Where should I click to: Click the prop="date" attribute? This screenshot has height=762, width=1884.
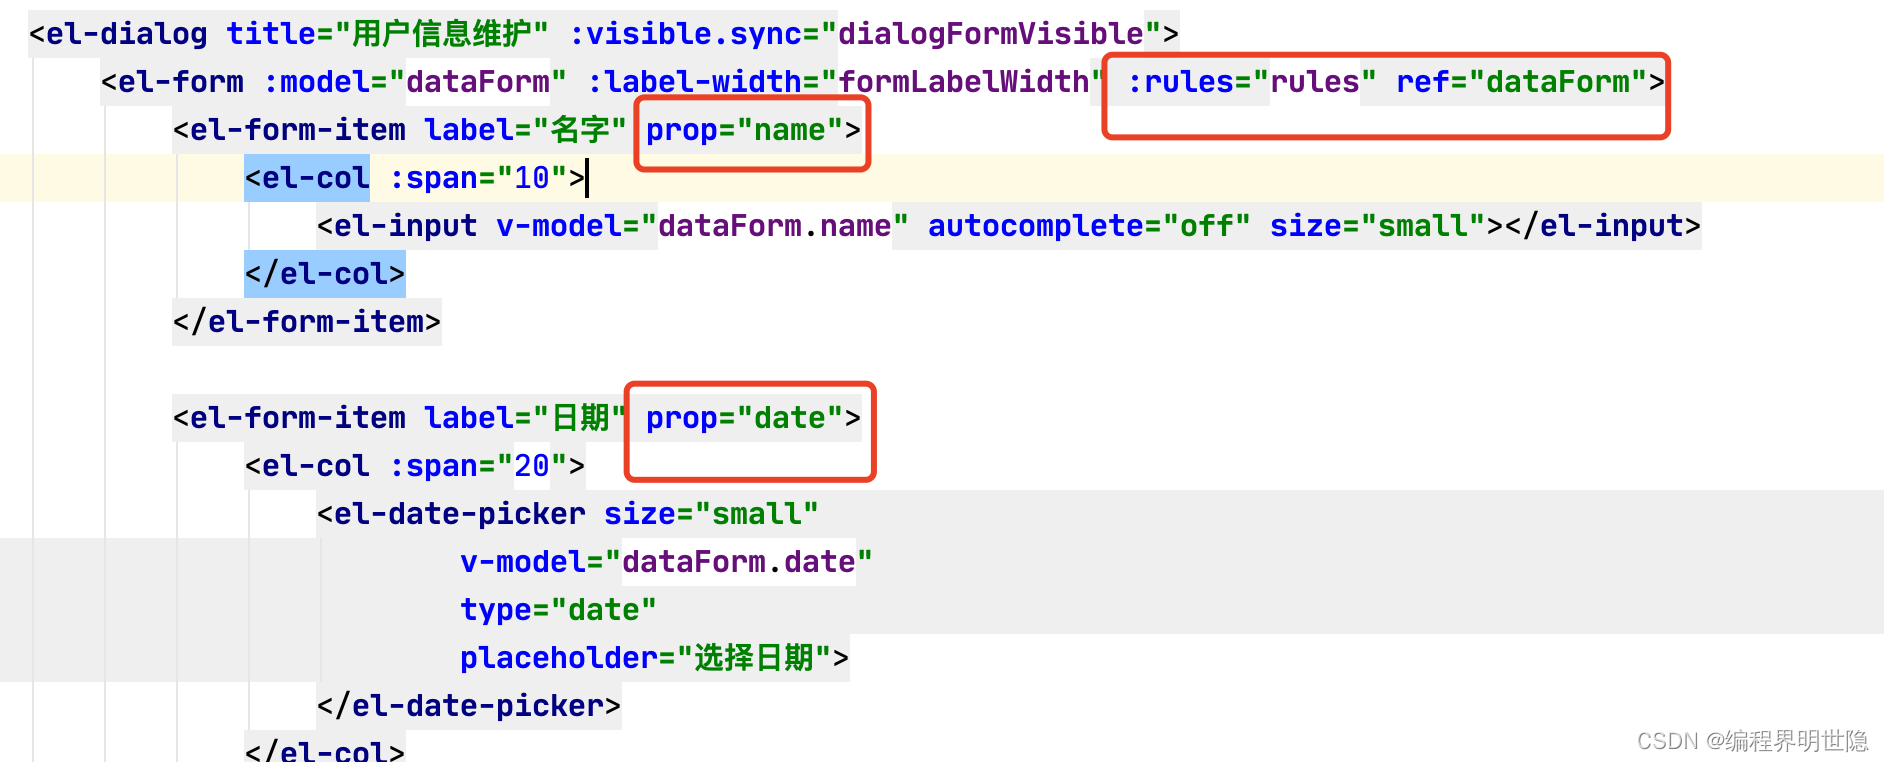[x=745, y=418]
